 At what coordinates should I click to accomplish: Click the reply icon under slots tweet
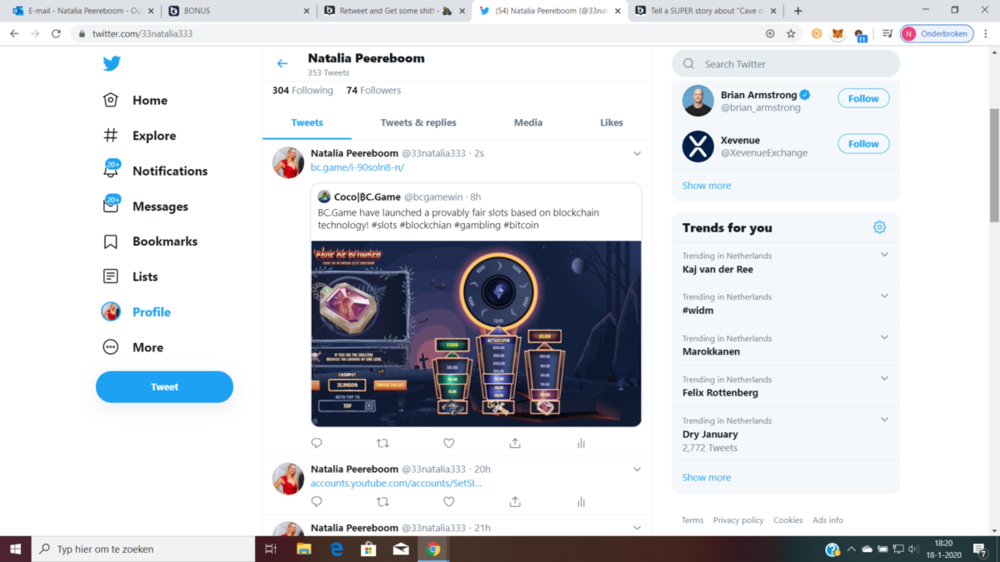tap(317, 443)
